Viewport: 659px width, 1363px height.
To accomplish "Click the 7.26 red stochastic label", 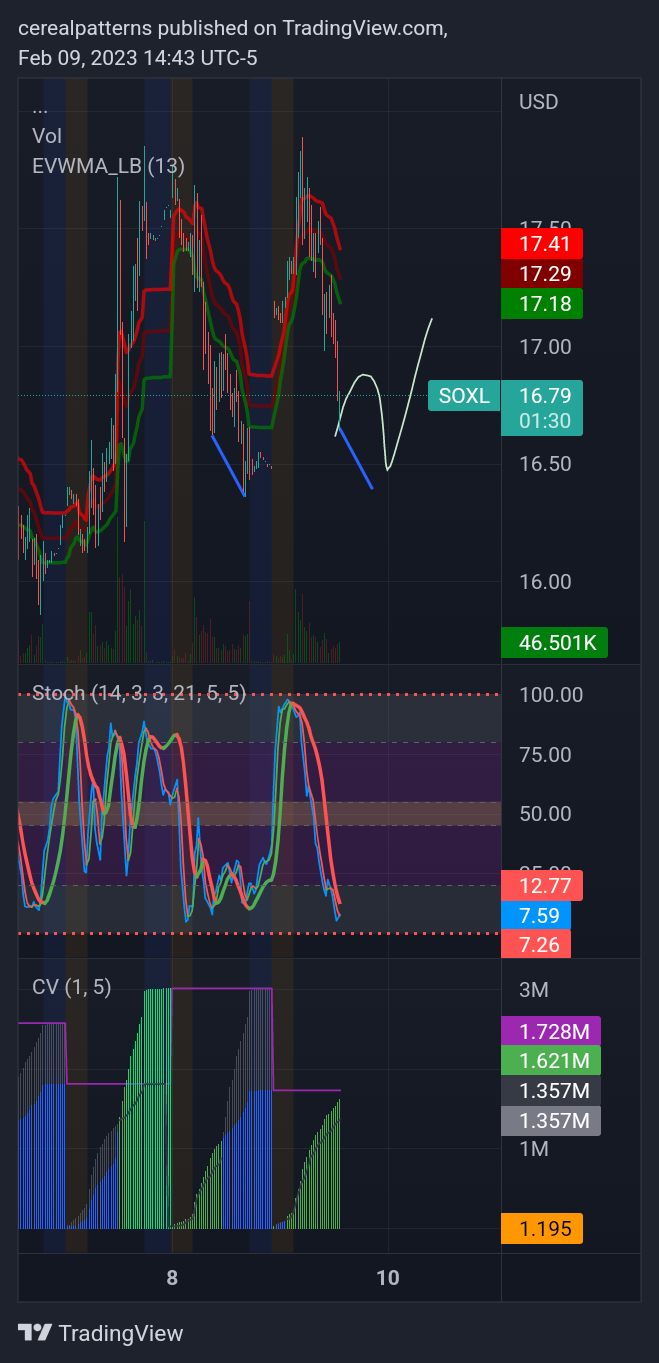I will tap(536, 944).
